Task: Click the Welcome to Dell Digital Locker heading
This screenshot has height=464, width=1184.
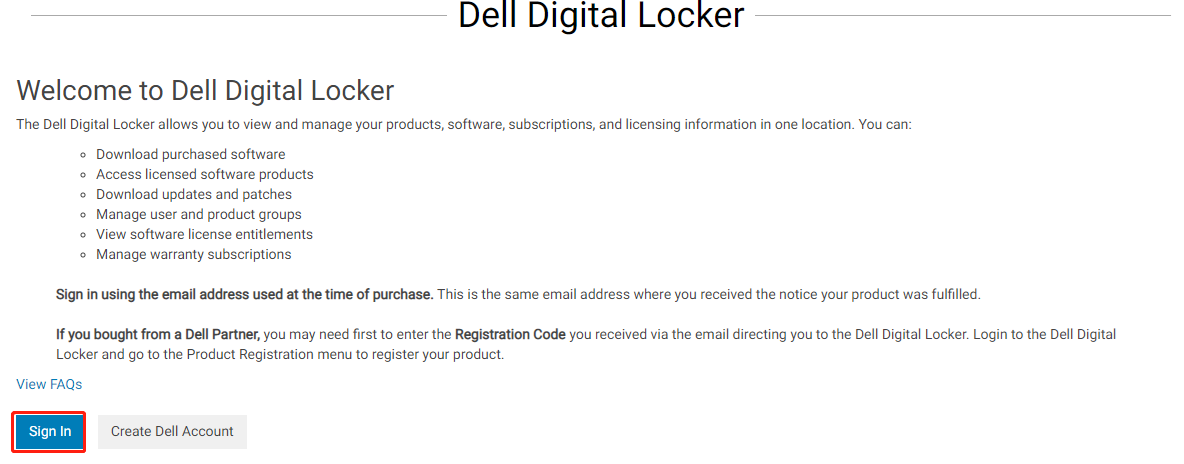Action: 205,91
